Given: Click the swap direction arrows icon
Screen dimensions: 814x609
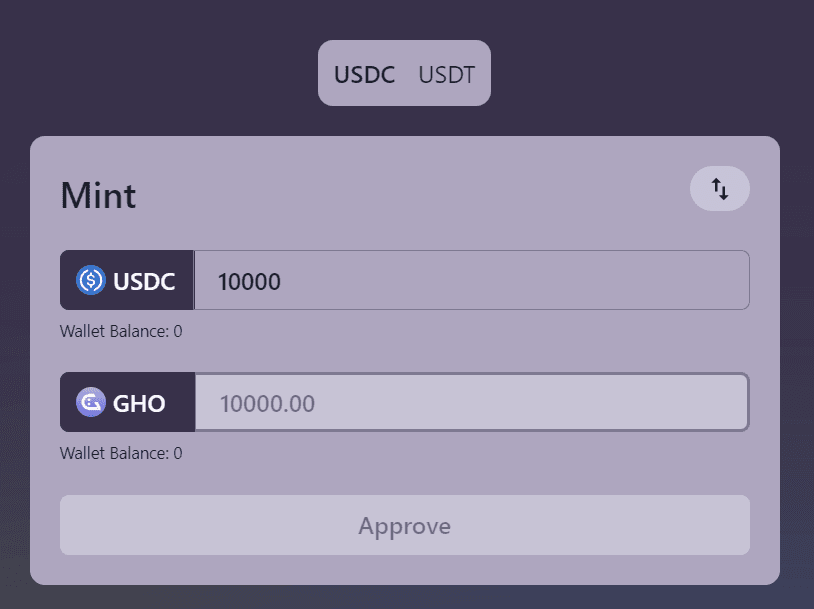Looking at the screenshot, I should 720,188.
